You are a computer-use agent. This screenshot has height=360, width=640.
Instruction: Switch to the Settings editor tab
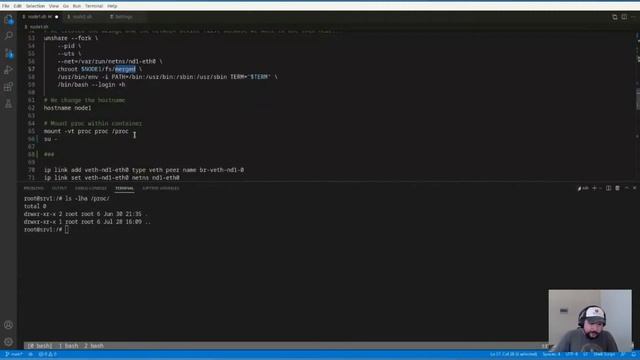pyautogui.click(x=123, y=17)
